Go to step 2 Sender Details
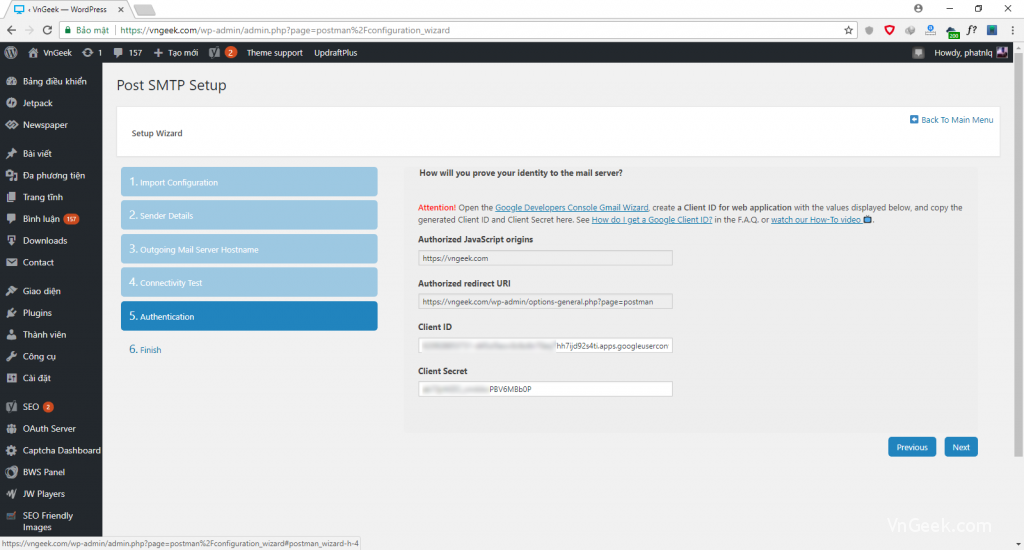Viewport: 1024px width, 550px height. pyautogui.click(x=249, y=215)
